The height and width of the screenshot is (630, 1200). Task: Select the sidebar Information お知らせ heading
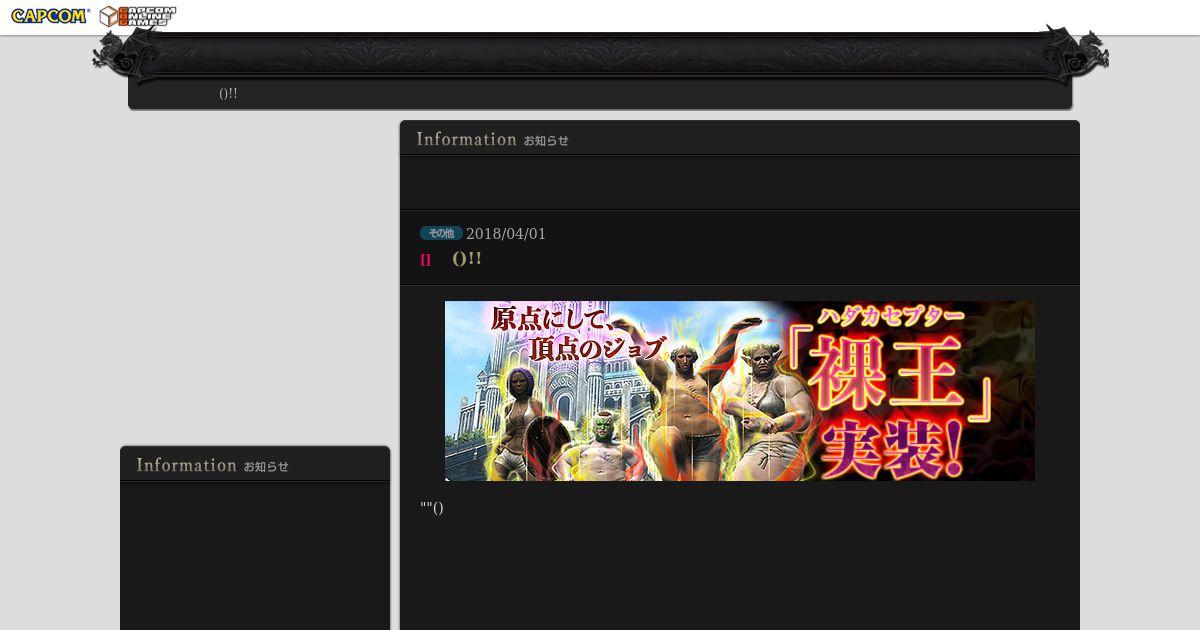pyautogui.click(x=212, y=466)
